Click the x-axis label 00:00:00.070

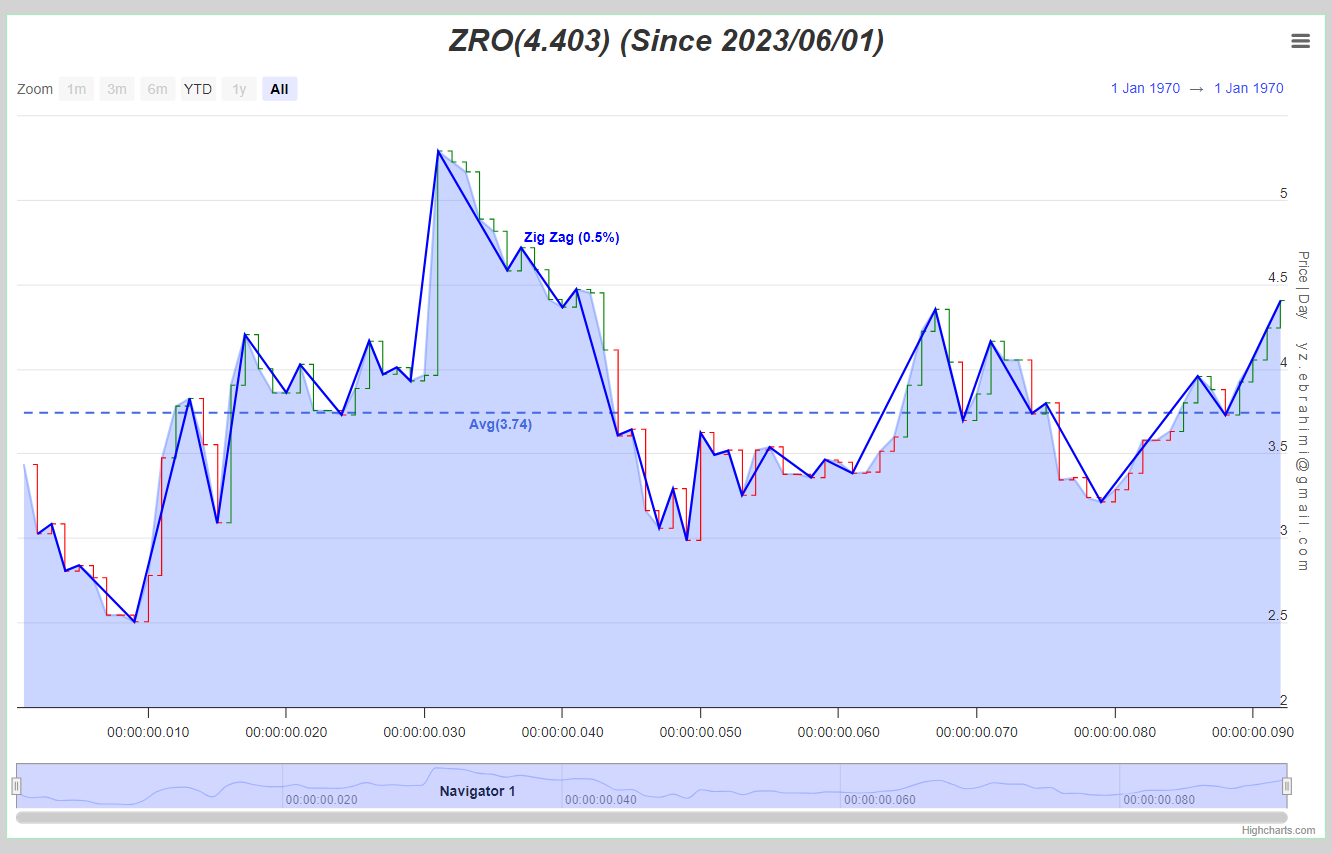(976, 732)
